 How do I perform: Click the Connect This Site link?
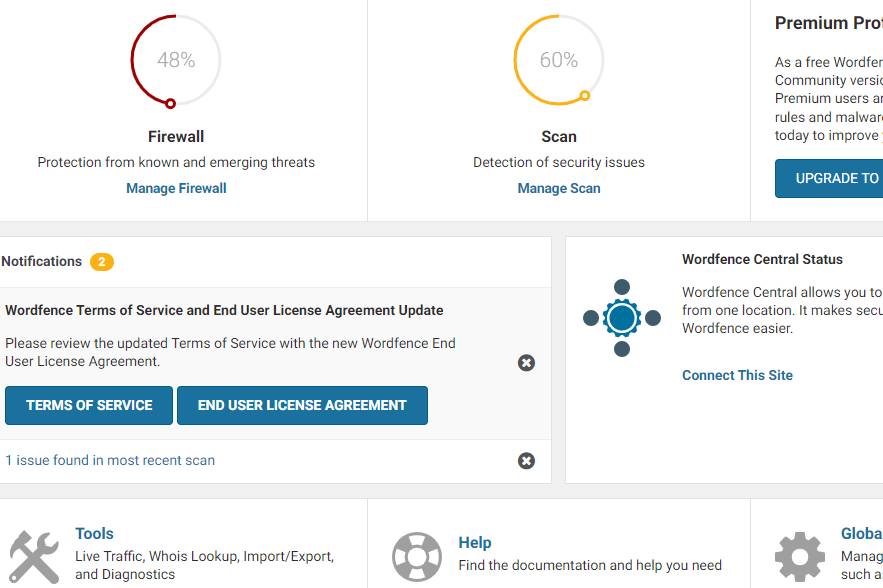737,375
